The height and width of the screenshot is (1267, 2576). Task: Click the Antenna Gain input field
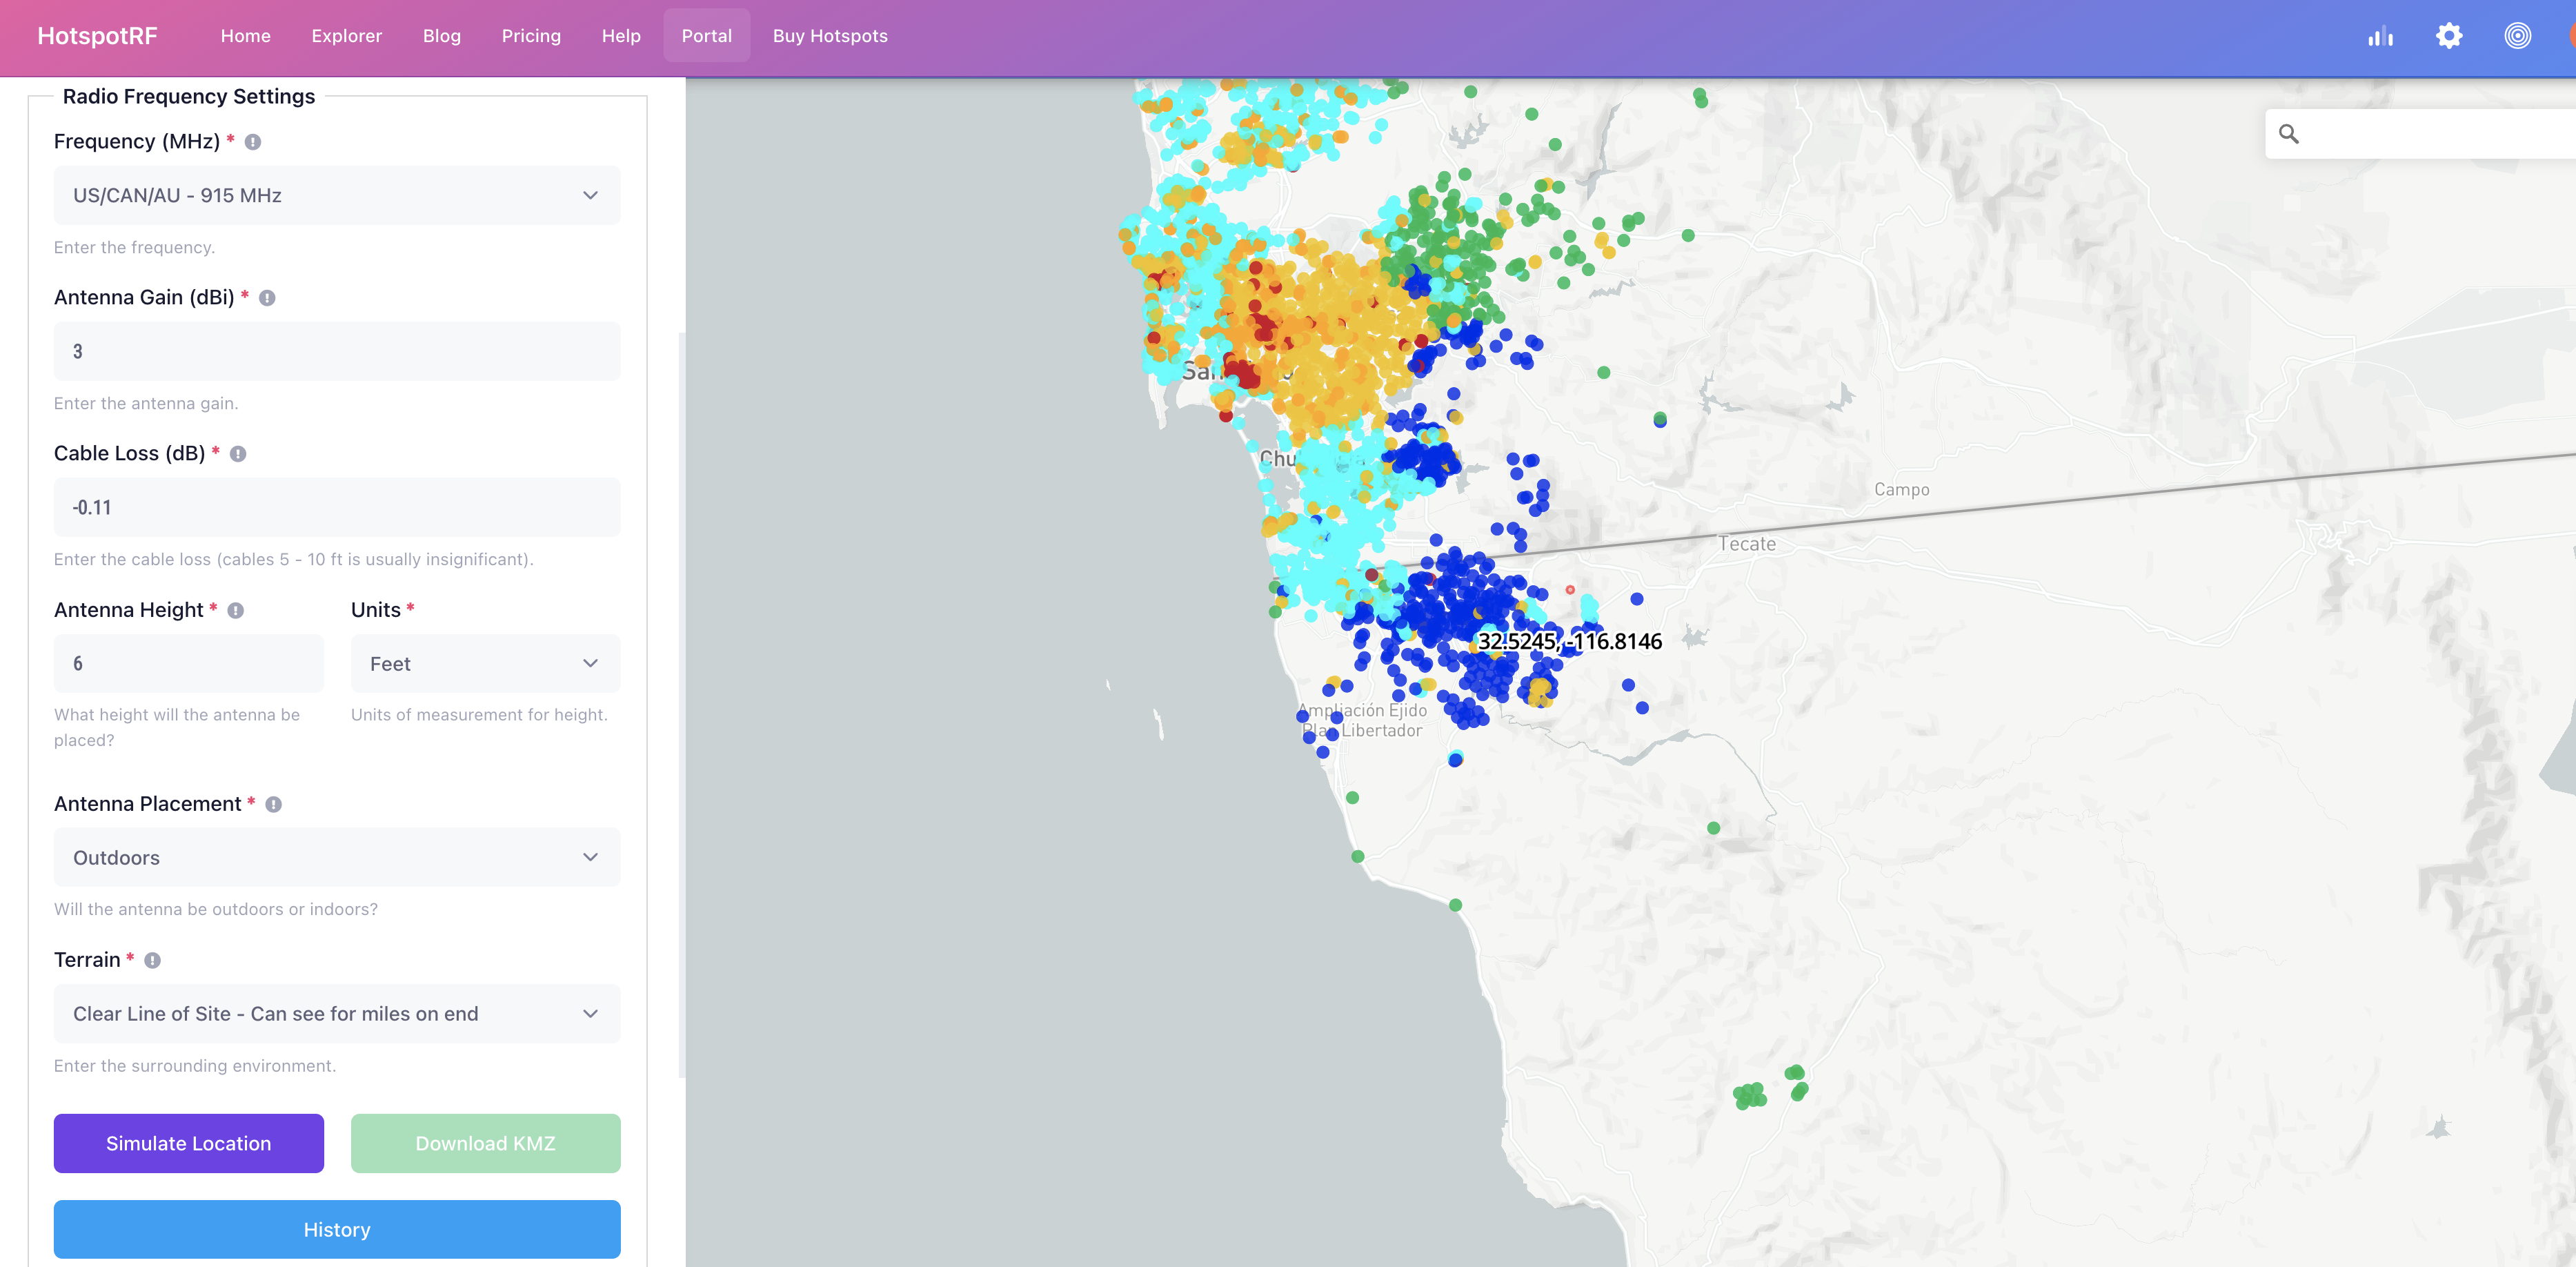336,352
